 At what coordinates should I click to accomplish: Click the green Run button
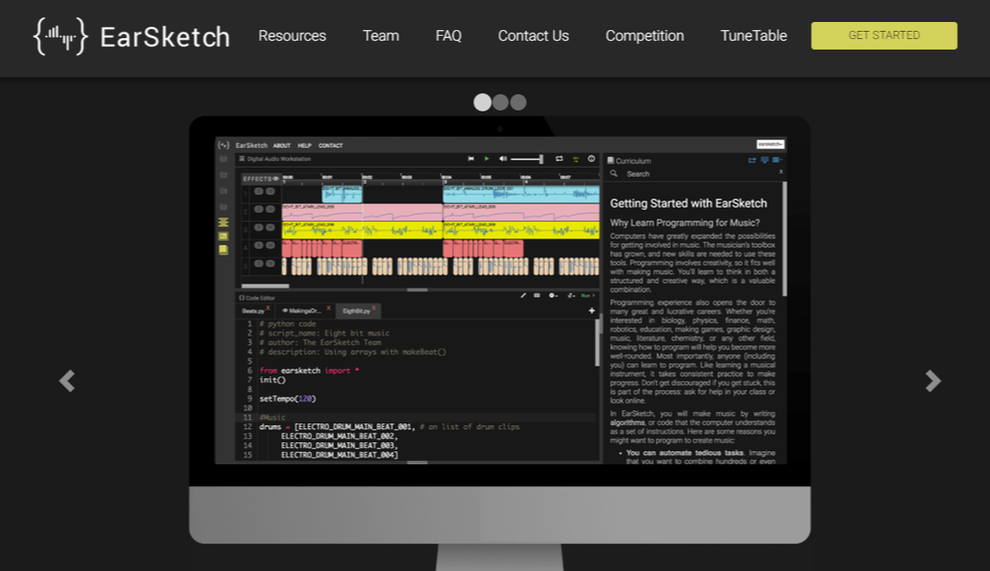click(x=588, y=296)
